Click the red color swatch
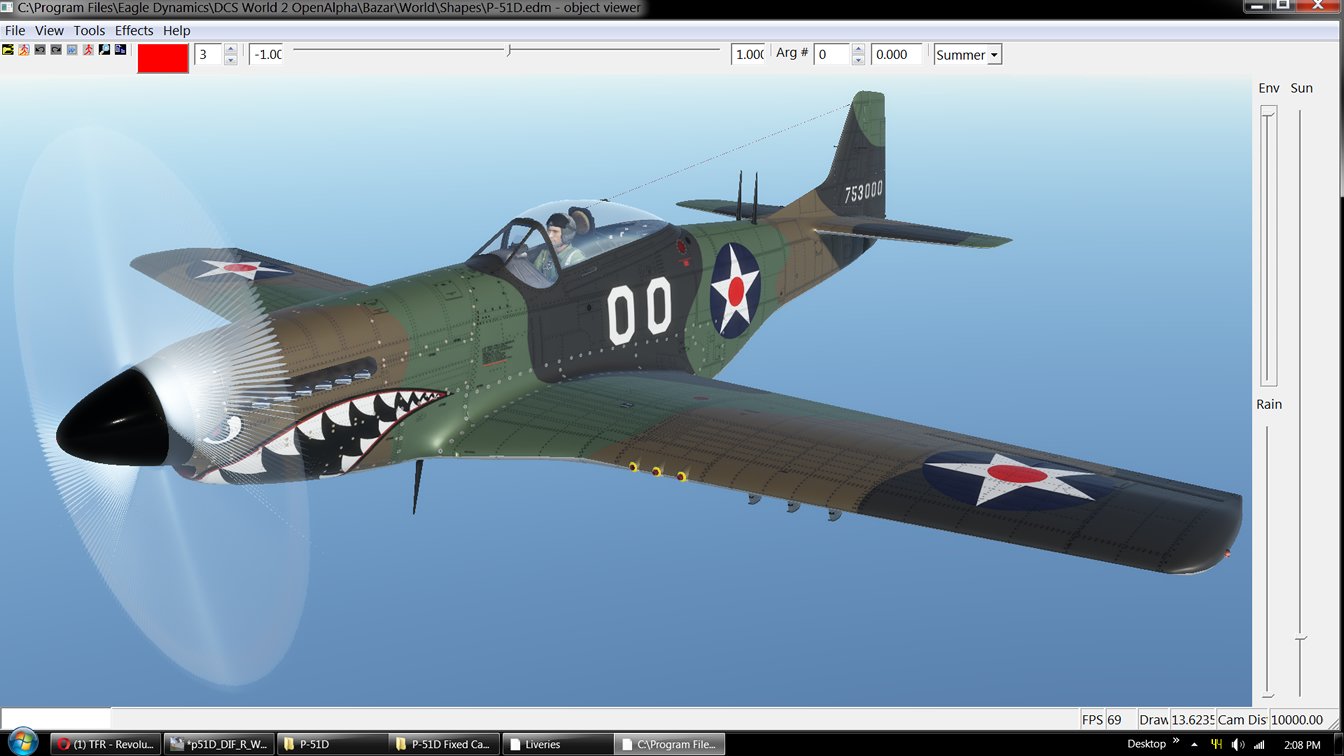The height and width of the screenshot is (756, 1344). [x=163, y=58]
